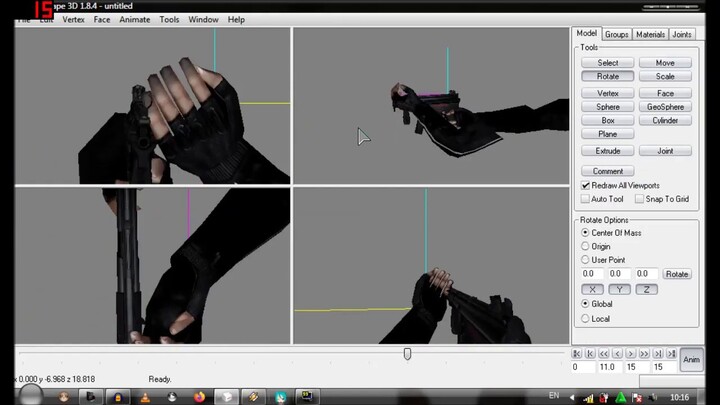Choose the GeoSphere tool

pyautogui.click(x=665, y=107)
